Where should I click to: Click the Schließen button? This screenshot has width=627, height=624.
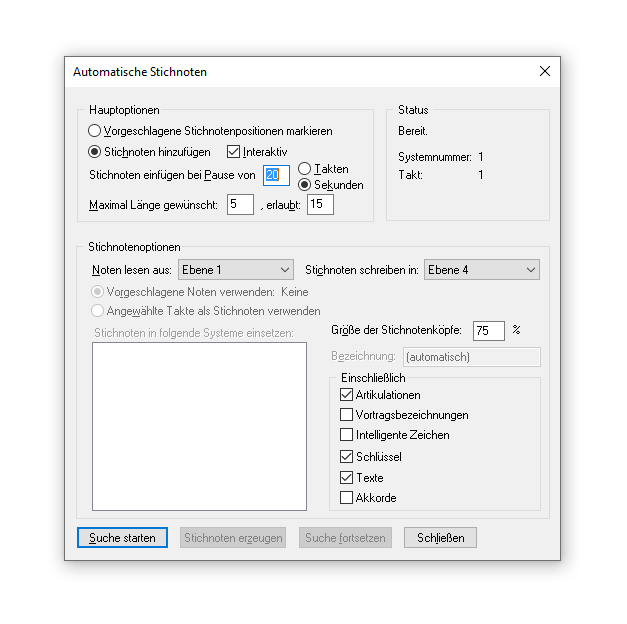[x=440, y=538]
